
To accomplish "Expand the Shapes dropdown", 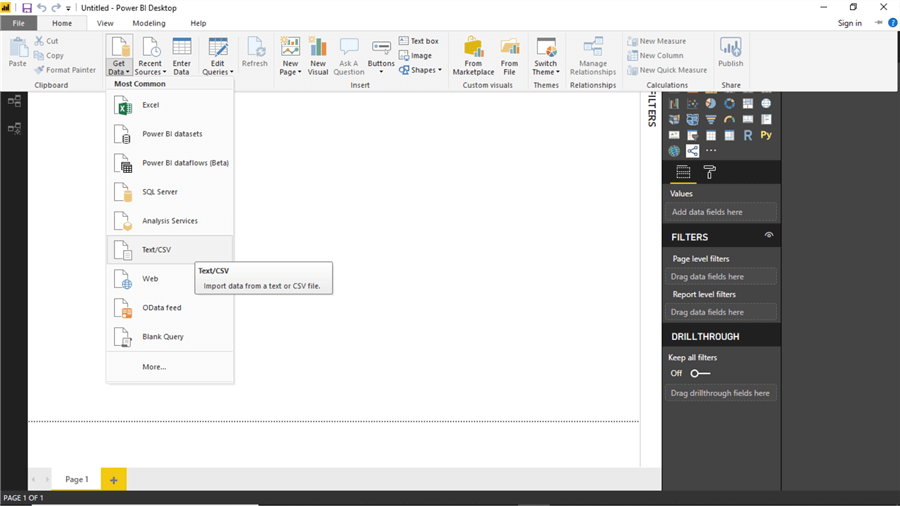I will (440, 70).
